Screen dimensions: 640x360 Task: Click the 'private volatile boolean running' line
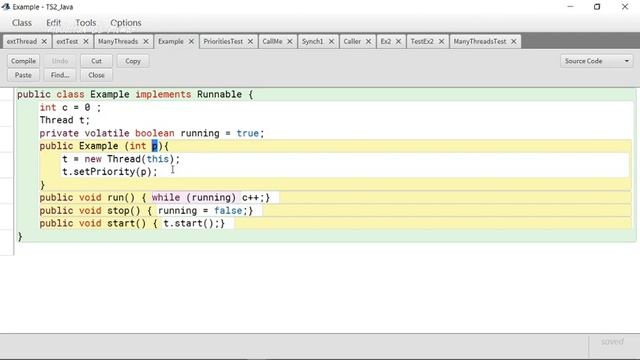tap(151, 133)
